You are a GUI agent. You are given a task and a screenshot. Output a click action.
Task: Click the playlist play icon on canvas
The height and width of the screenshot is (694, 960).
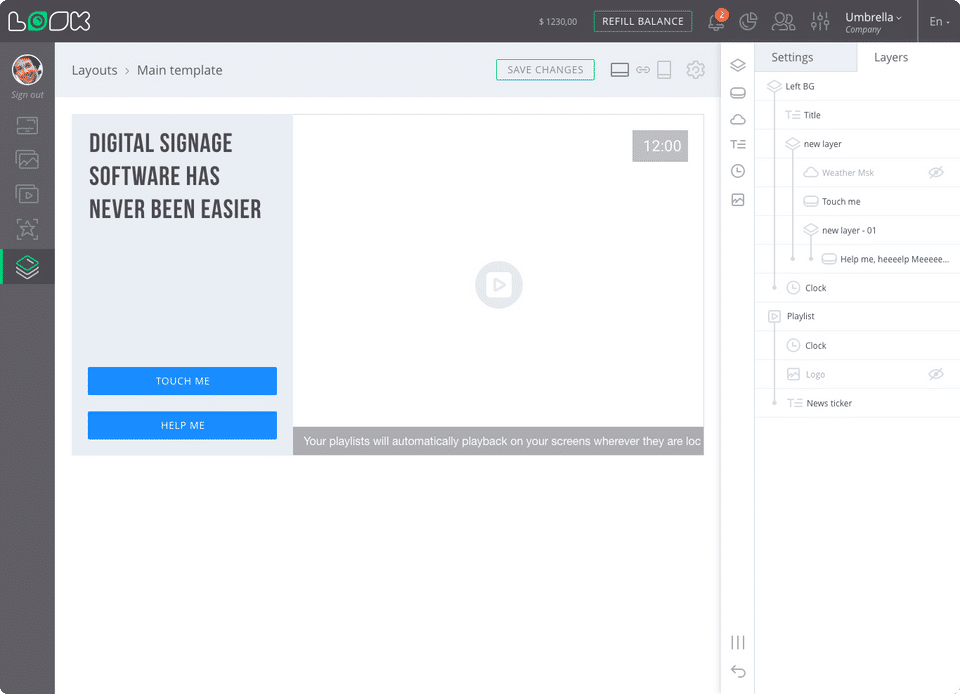[499, 285]
